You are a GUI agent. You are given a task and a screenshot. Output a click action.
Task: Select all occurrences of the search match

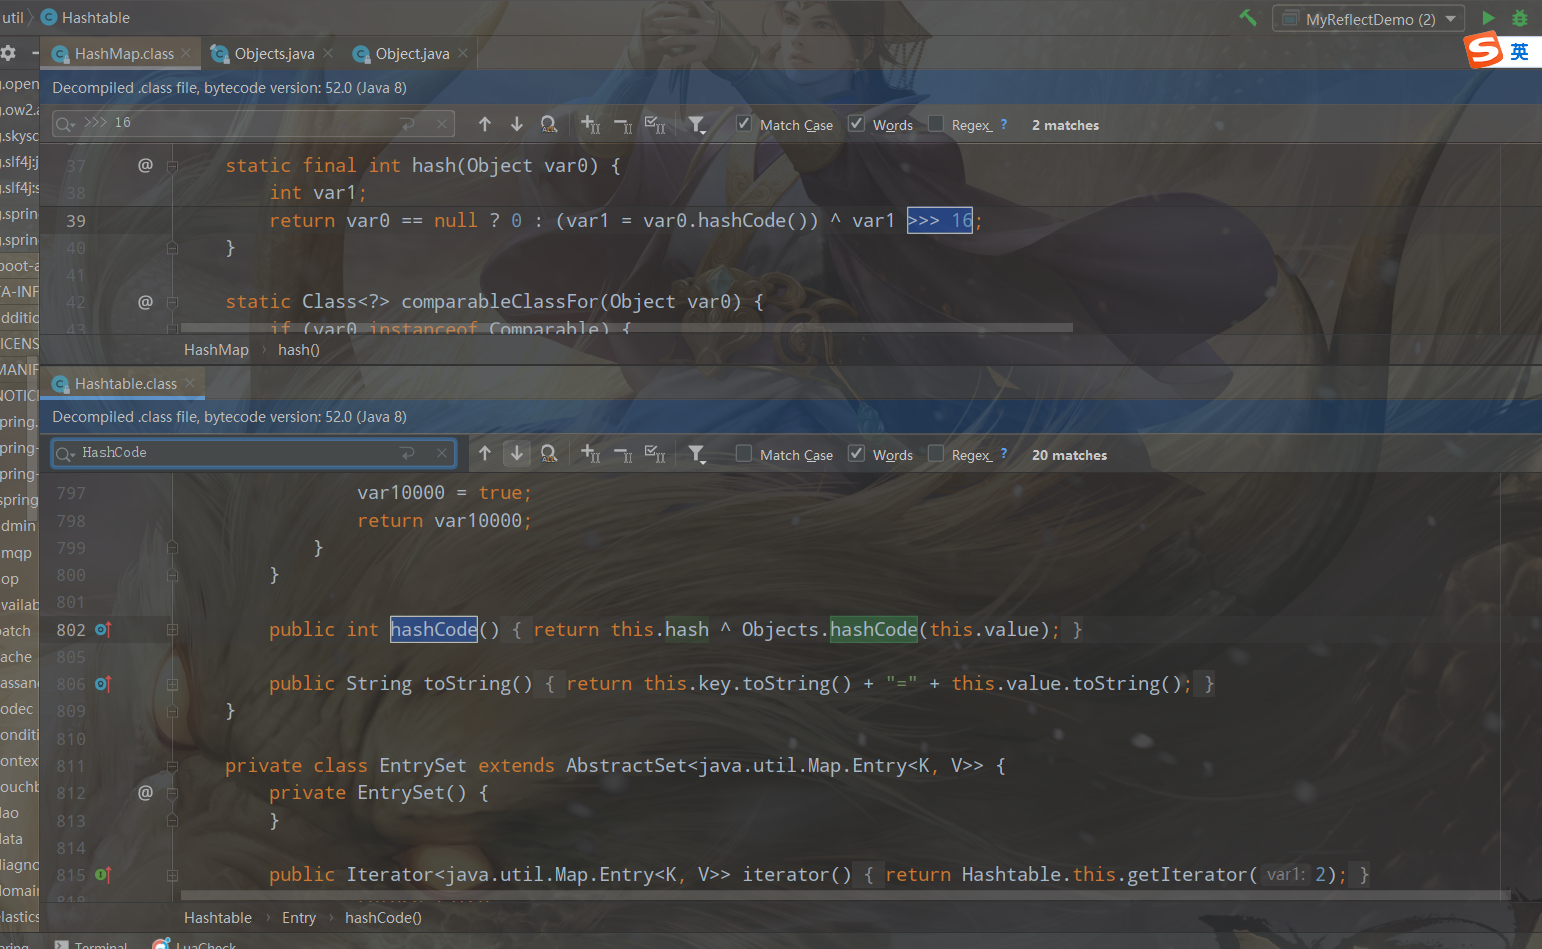[x=654, y=453]
